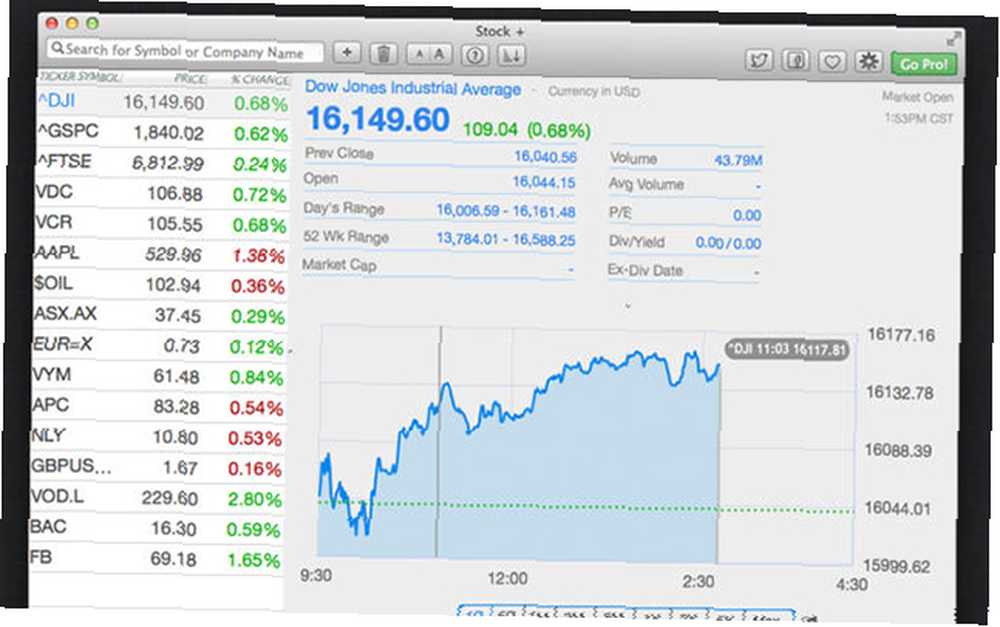This screenshot has width=1000, height=627.
Task: Select the NLY ticker
Action: [x=48, y=435]
